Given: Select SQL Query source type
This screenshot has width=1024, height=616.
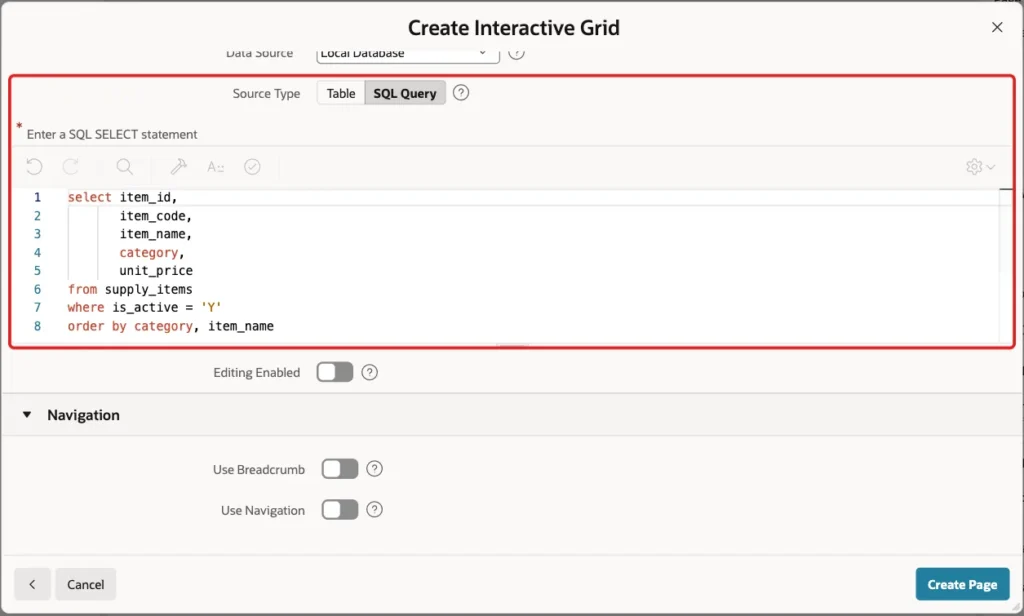Looking at the screenshot, I should click(405, 93).
